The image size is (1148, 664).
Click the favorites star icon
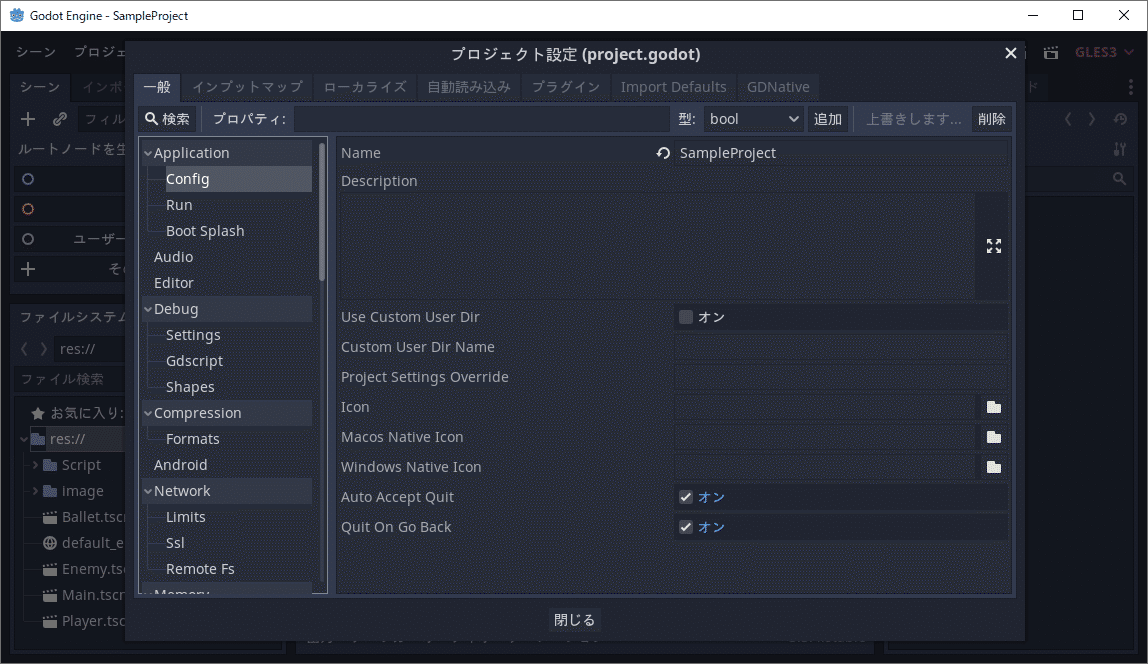38,414
